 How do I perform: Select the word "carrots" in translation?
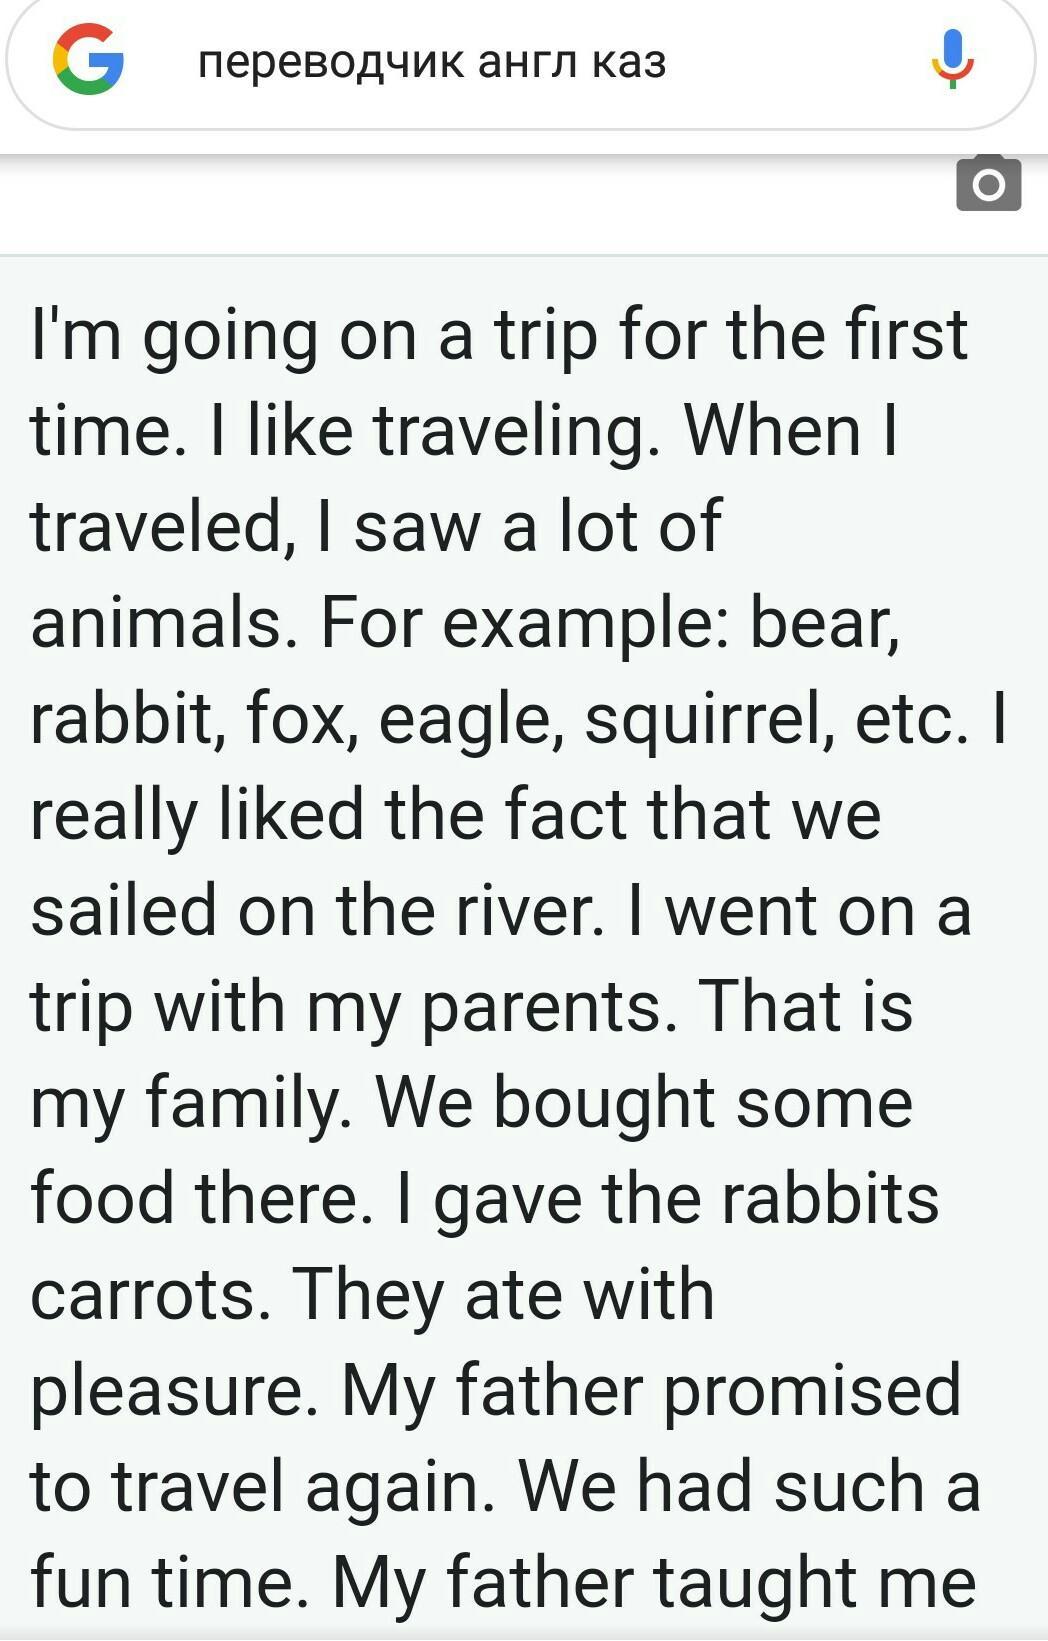pyautogui.click(x=145, y=1294)
